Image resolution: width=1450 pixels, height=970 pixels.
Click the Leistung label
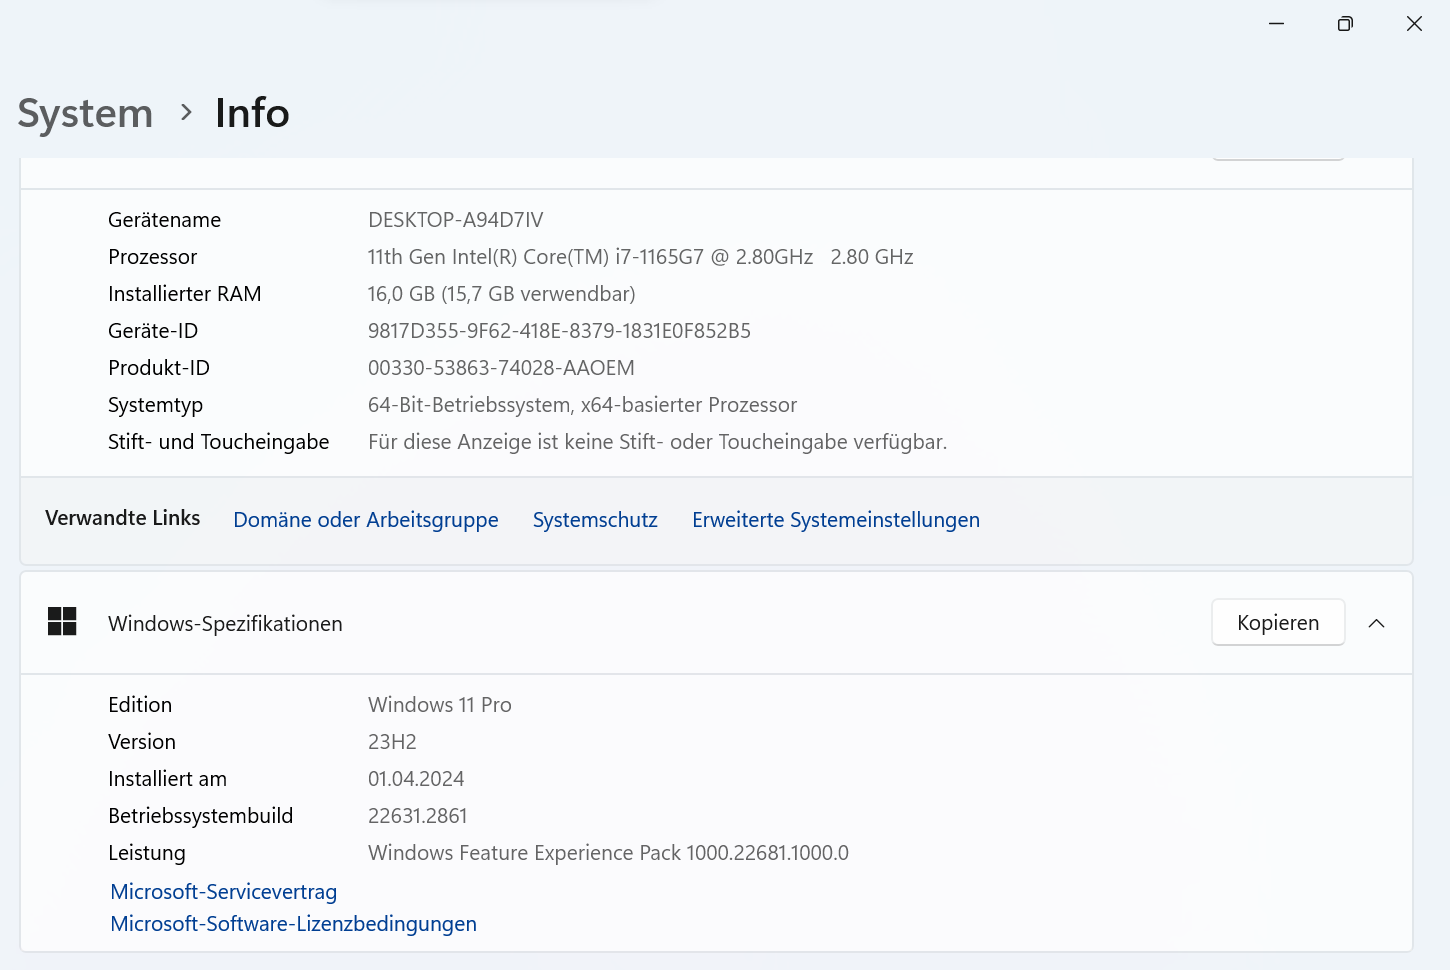(147, 853)
